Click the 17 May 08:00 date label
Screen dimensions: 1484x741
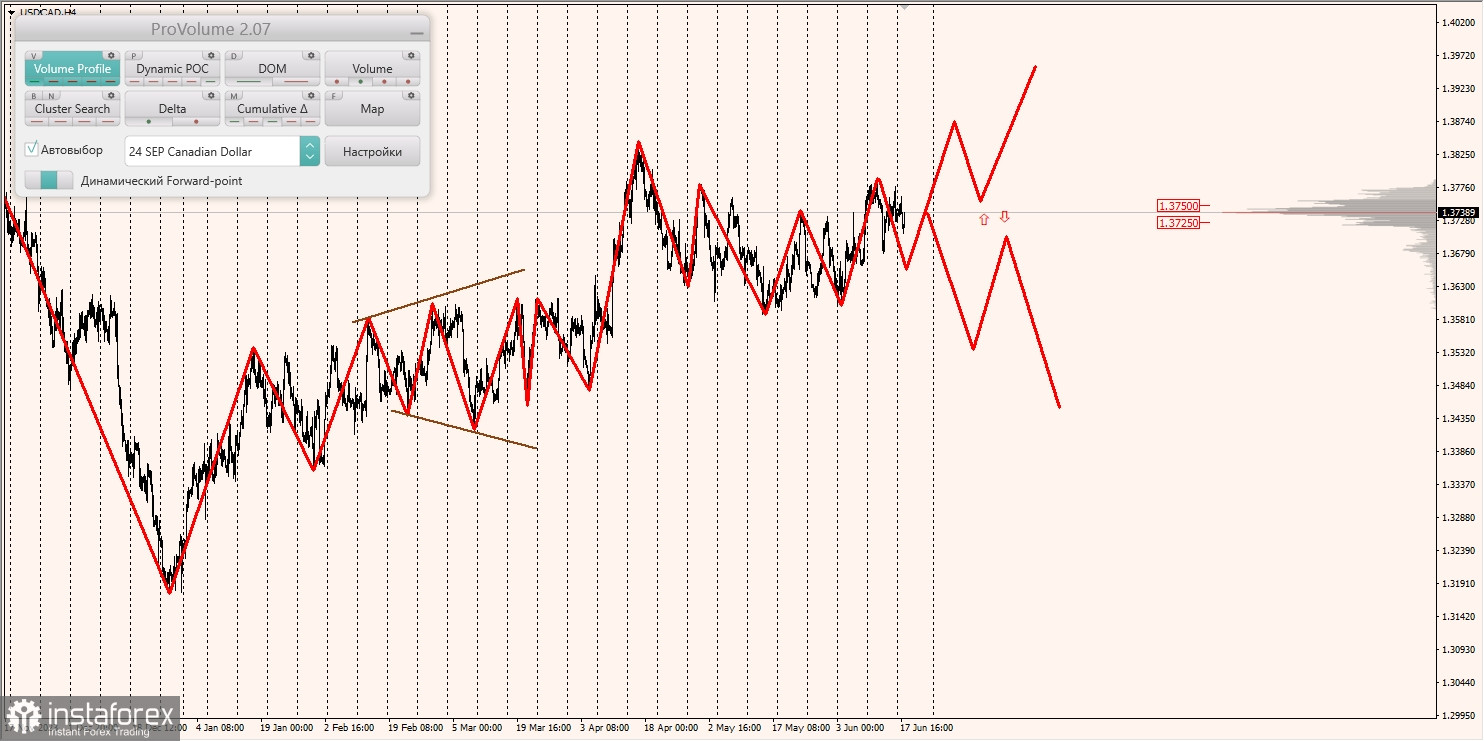tap(801, 728)
